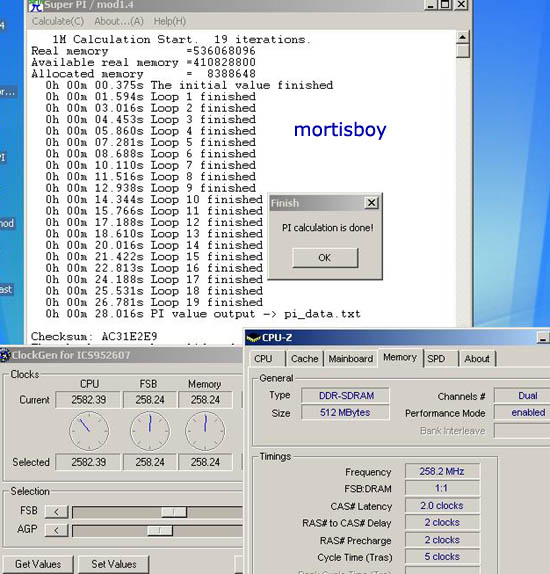Close the Finish dialog with X
Viewport: 550px width, 574px height.
coord(371,202)
